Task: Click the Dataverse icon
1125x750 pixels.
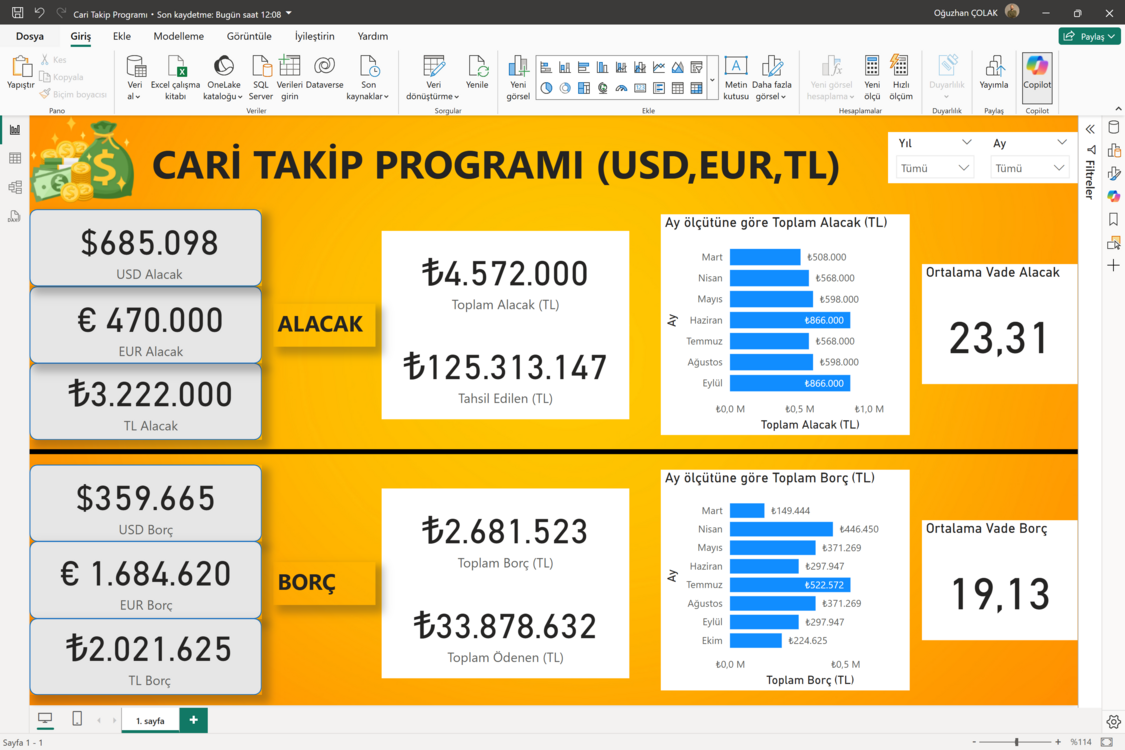Action: pyautogui.click(x=324, y=67)
